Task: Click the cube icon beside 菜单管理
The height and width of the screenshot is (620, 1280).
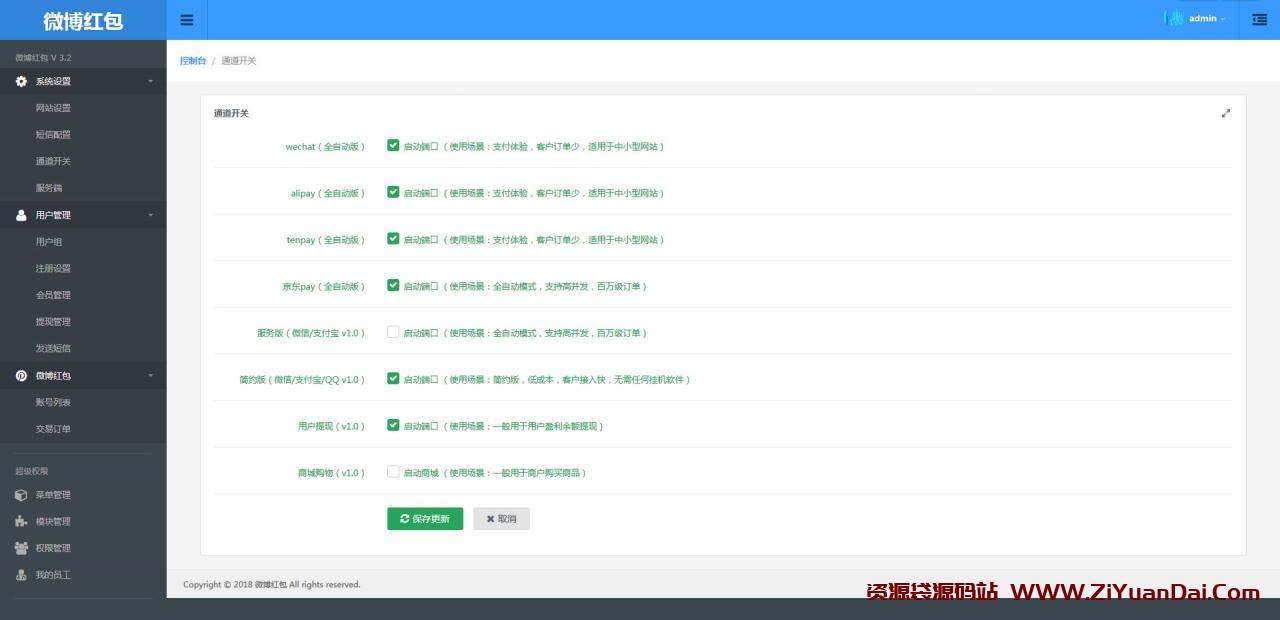Action: tap(21, 495)
